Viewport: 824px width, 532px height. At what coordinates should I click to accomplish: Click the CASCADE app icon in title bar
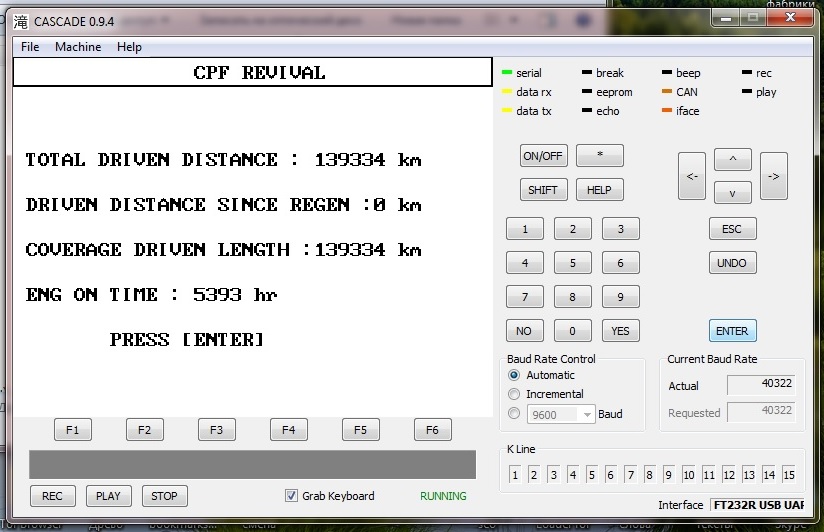[21, 21]
